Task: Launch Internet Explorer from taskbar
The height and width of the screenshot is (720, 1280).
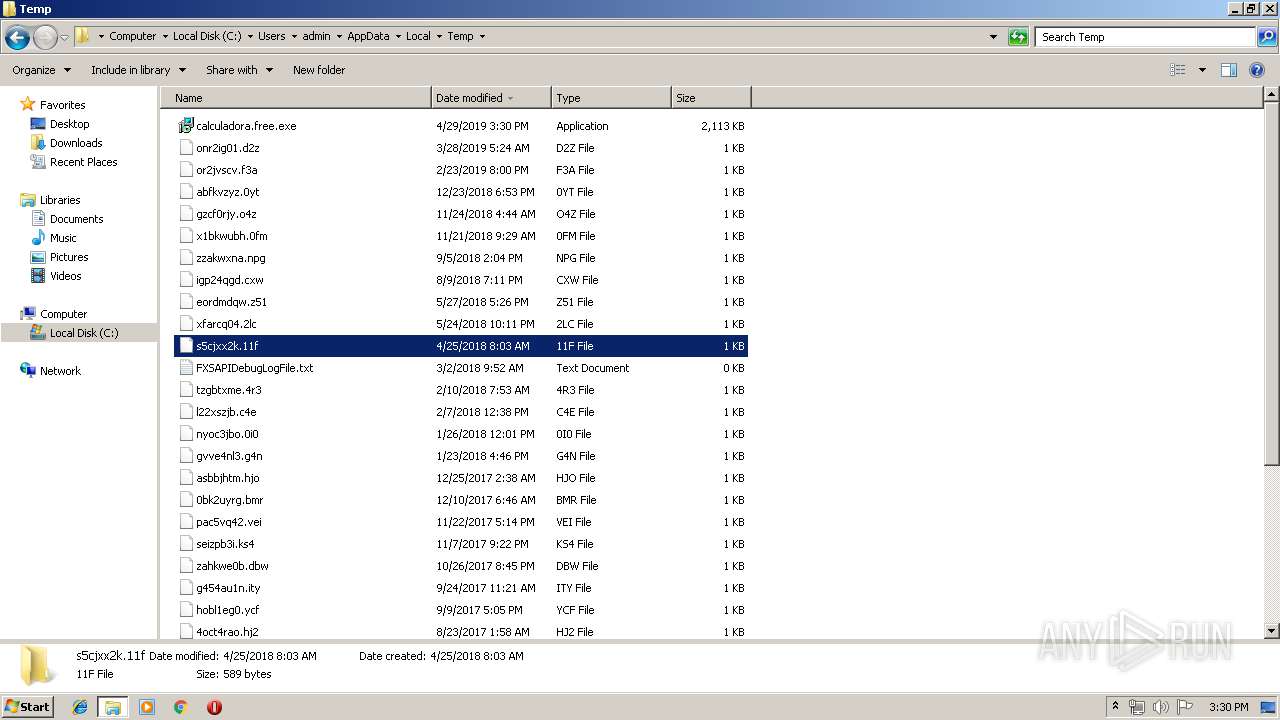Action: [x=80, y=707]
